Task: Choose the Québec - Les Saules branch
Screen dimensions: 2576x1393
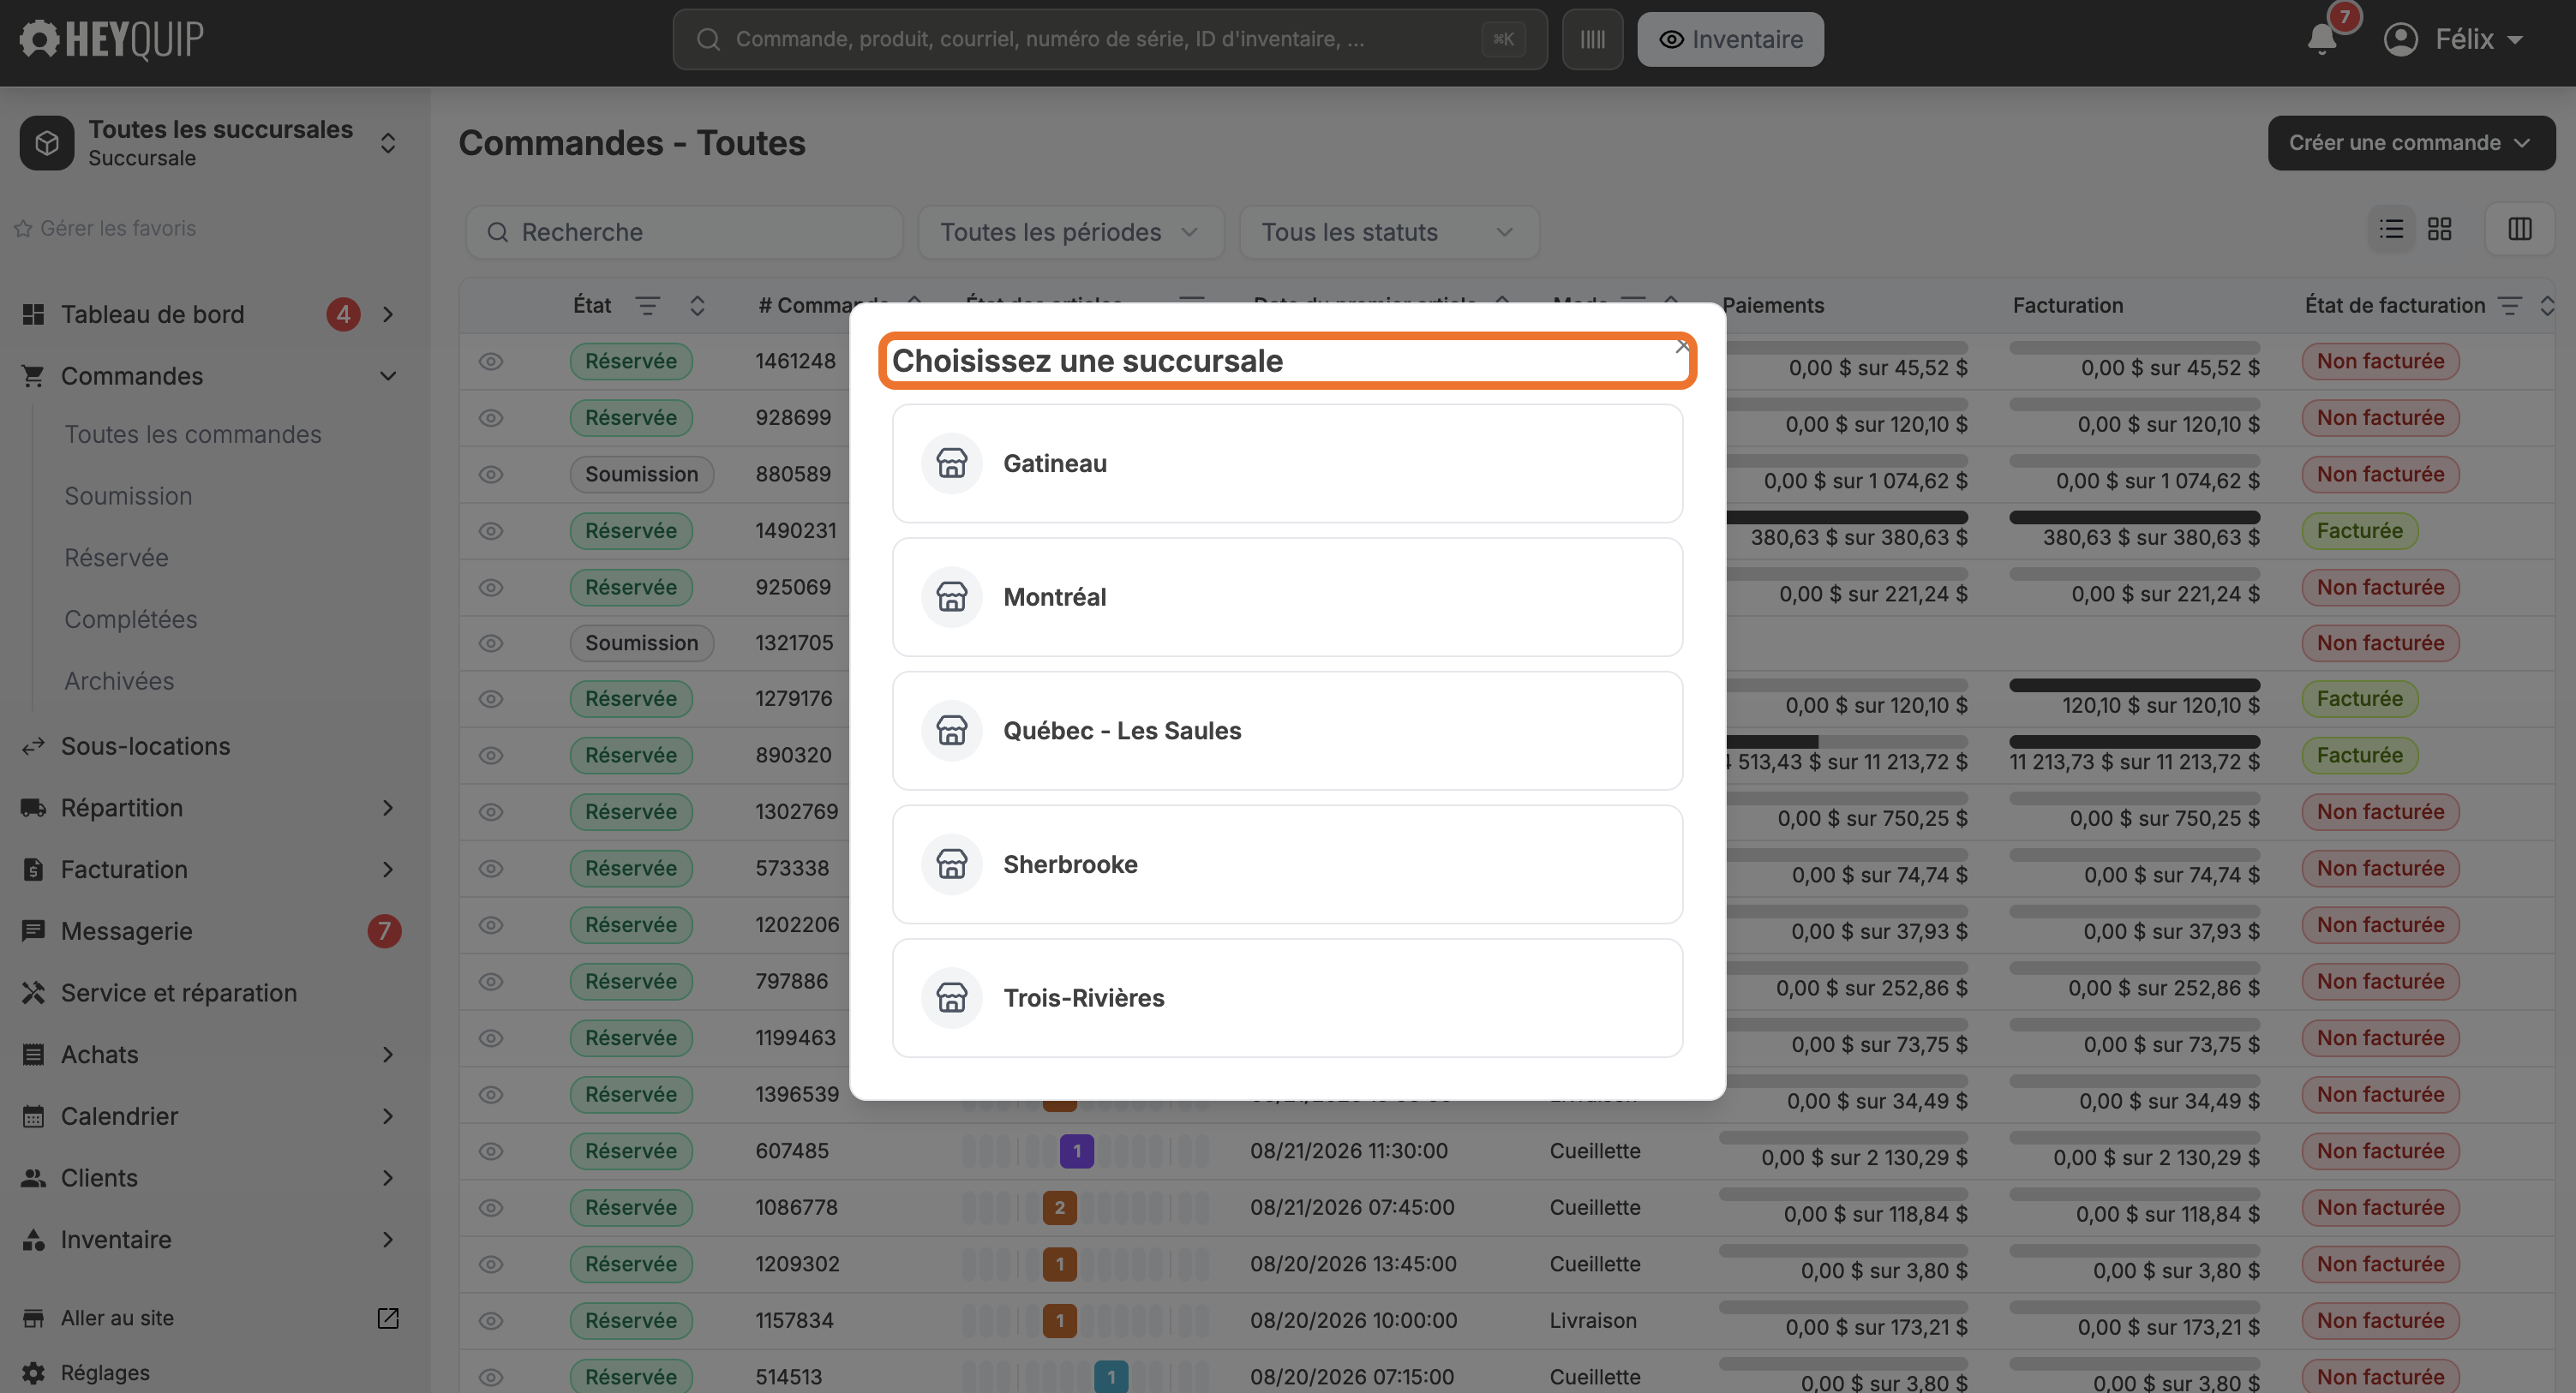Action: (1287, 731)
